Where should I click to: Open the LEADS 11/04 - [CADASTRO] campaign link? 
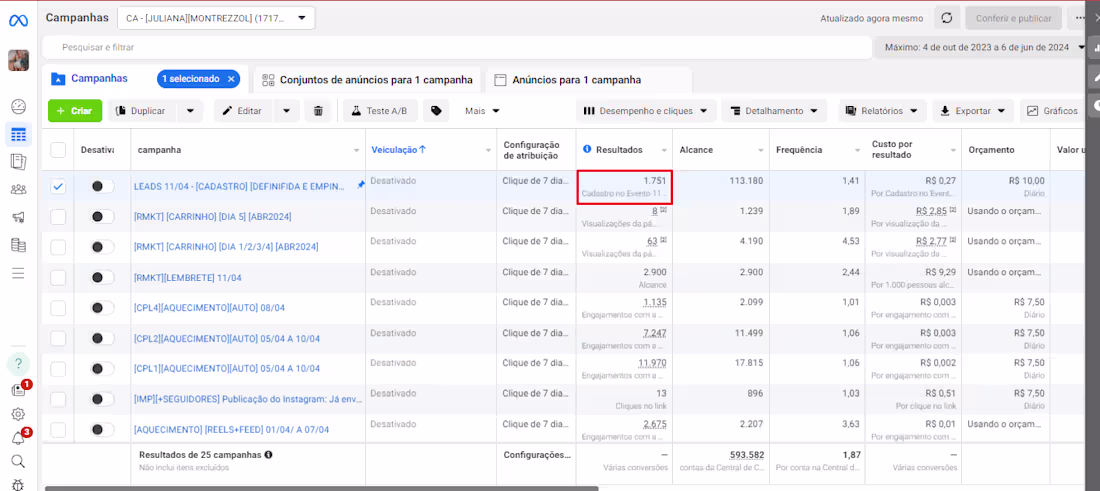point(239,187)
